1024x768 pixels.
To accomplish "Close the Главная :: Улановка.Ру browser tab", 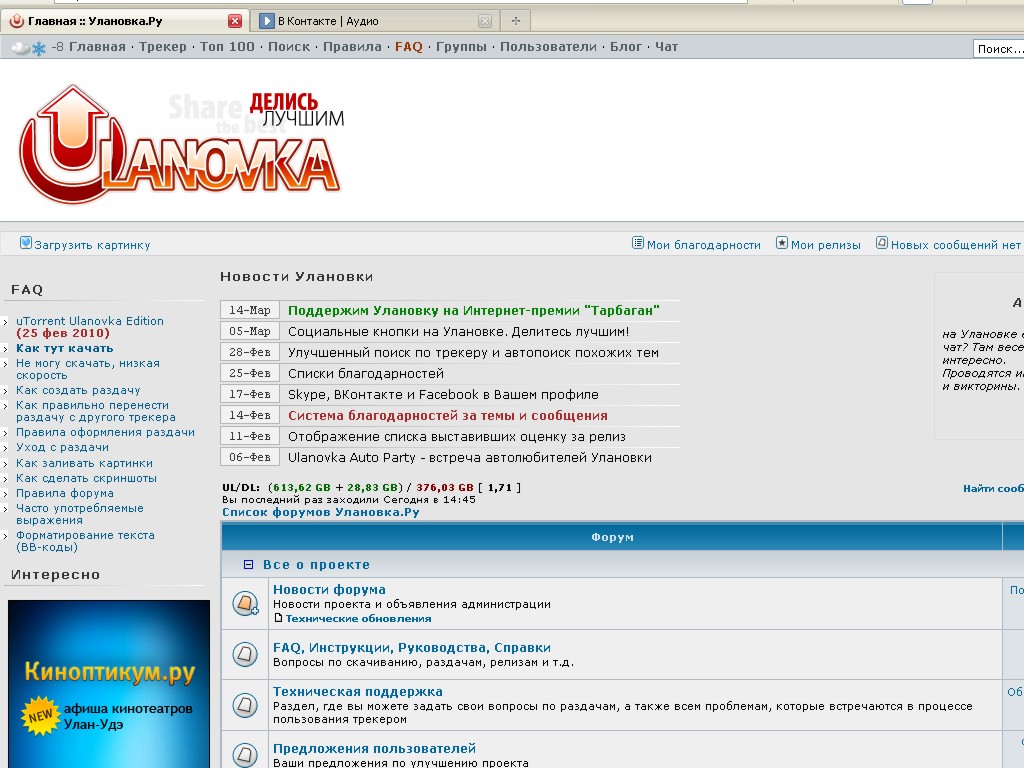I will pyautogui.click(x=235, y=21).
